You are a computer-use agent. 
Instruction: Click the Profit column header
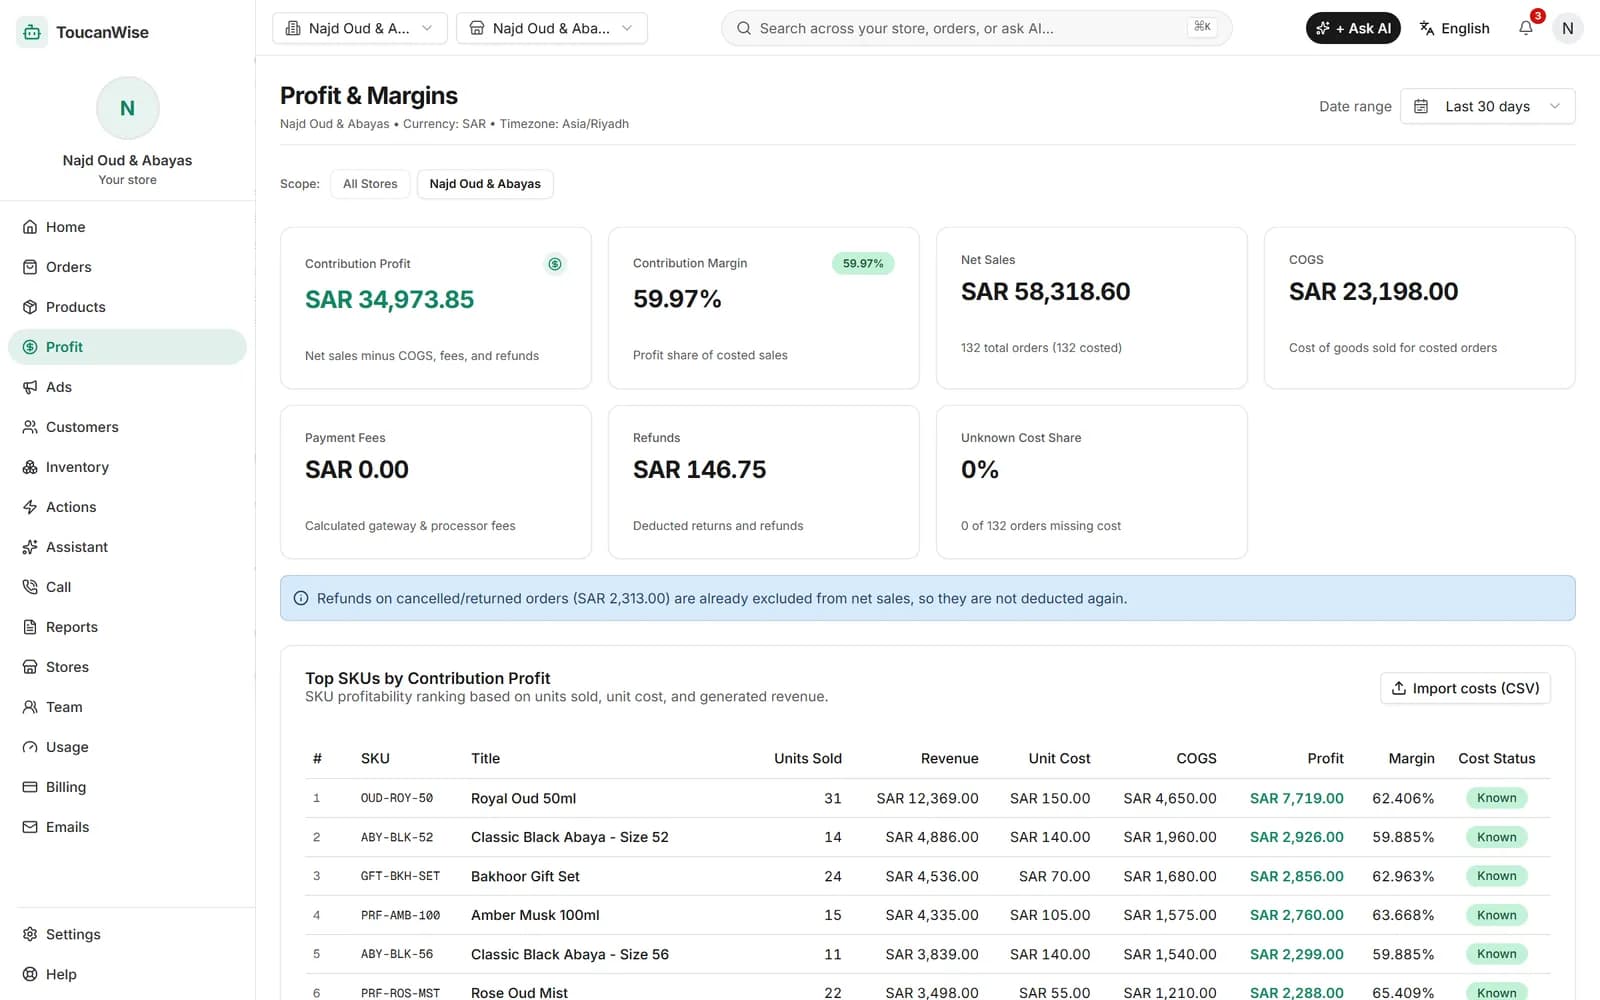pyautogui.click(x=1325, y=759)
